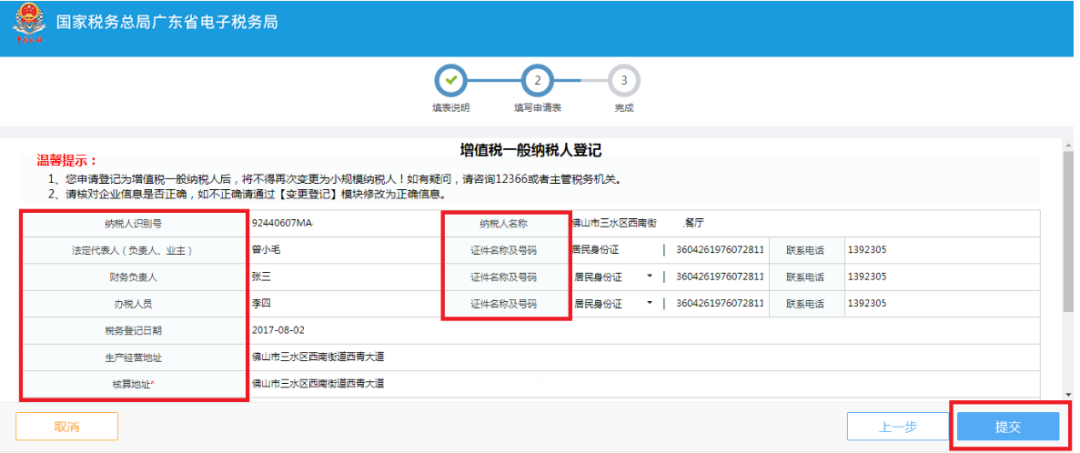Click the 核算地址 label cell

pyautogui.click(x=134, y=383)
